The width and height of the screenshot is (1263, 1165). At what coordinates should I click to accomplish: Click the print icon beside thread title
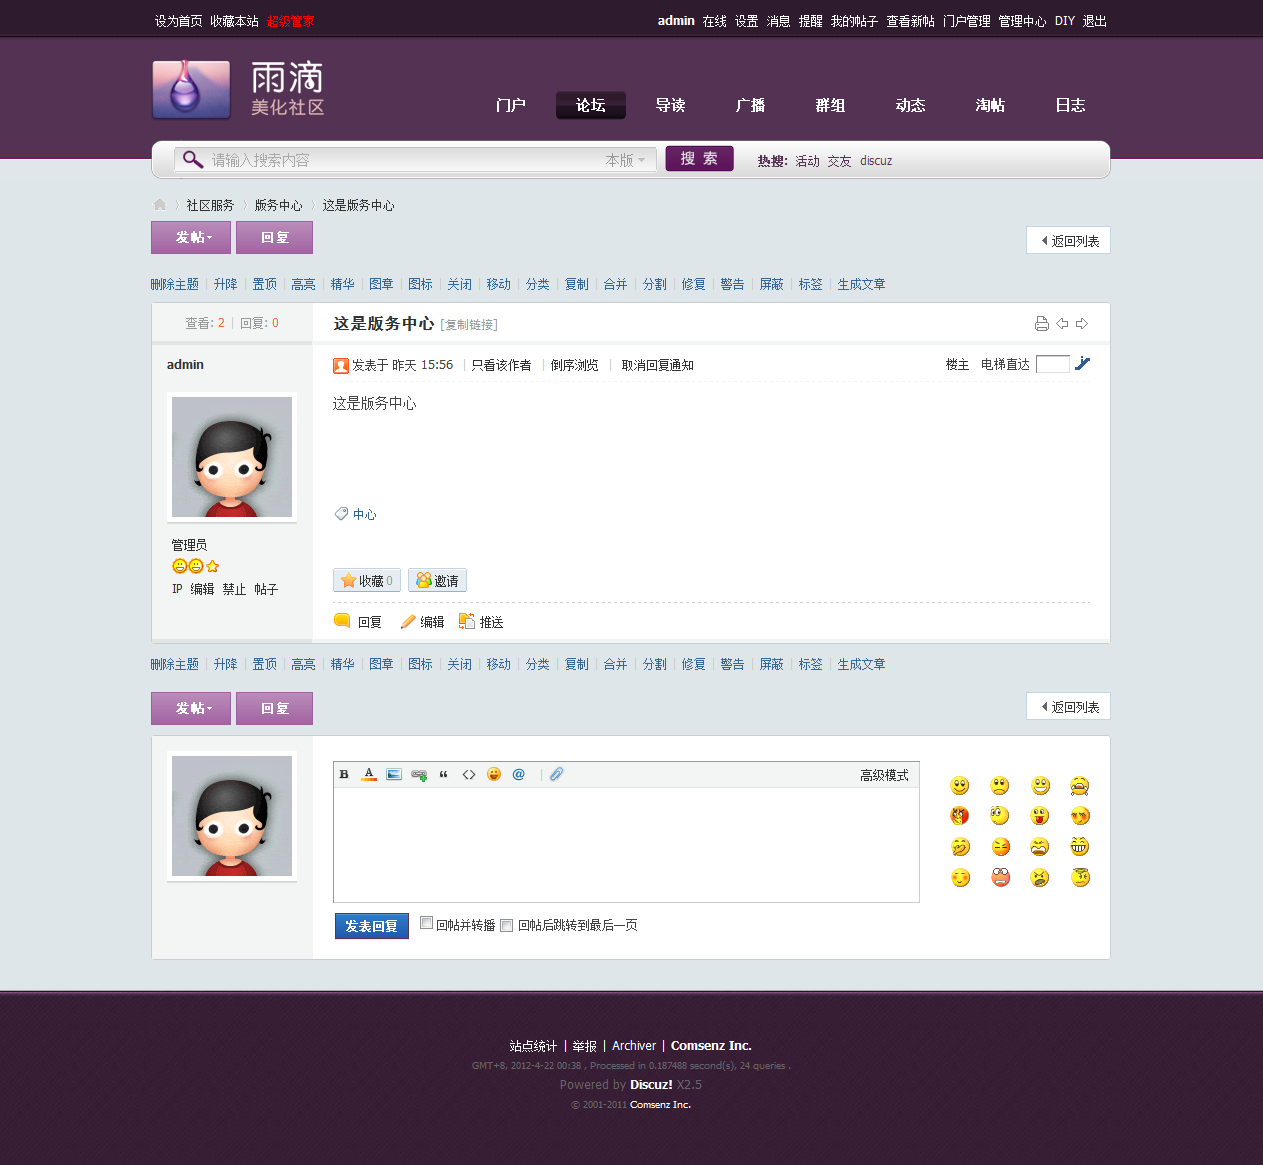tap(1042, 323)
